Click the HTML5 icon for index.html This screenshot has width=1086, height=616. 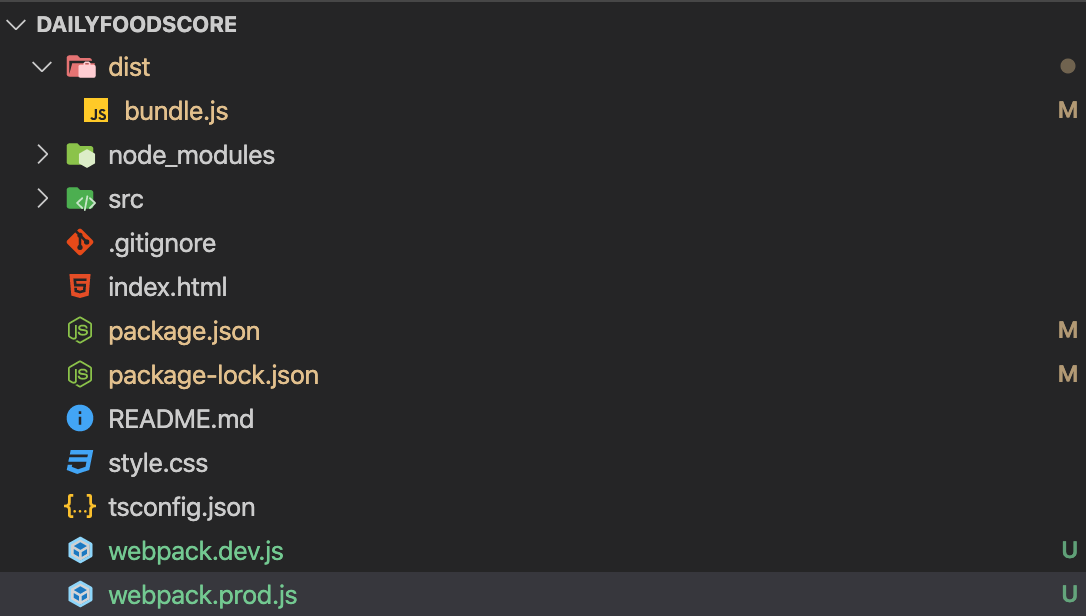tap(80, 286)
